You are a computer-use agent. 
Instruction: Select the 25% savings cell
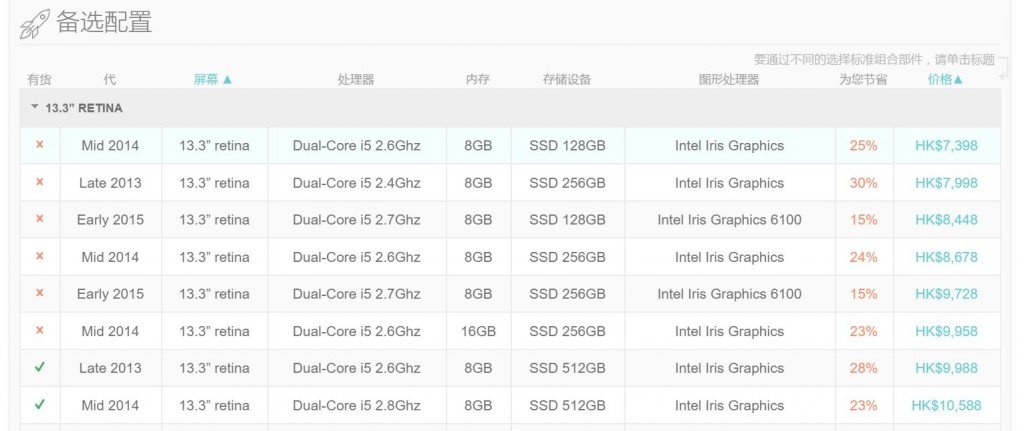point(863,146)
